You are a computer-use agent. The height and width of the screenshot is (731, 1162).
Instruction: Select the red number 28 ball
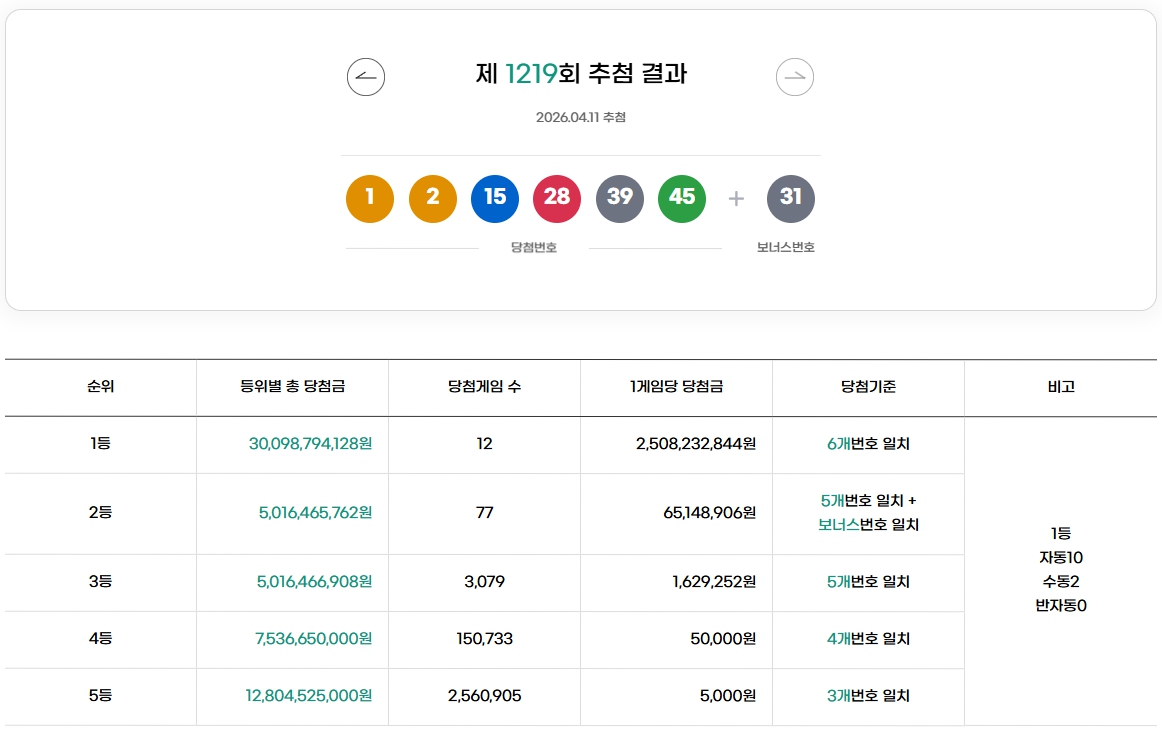tap(556, 198)
